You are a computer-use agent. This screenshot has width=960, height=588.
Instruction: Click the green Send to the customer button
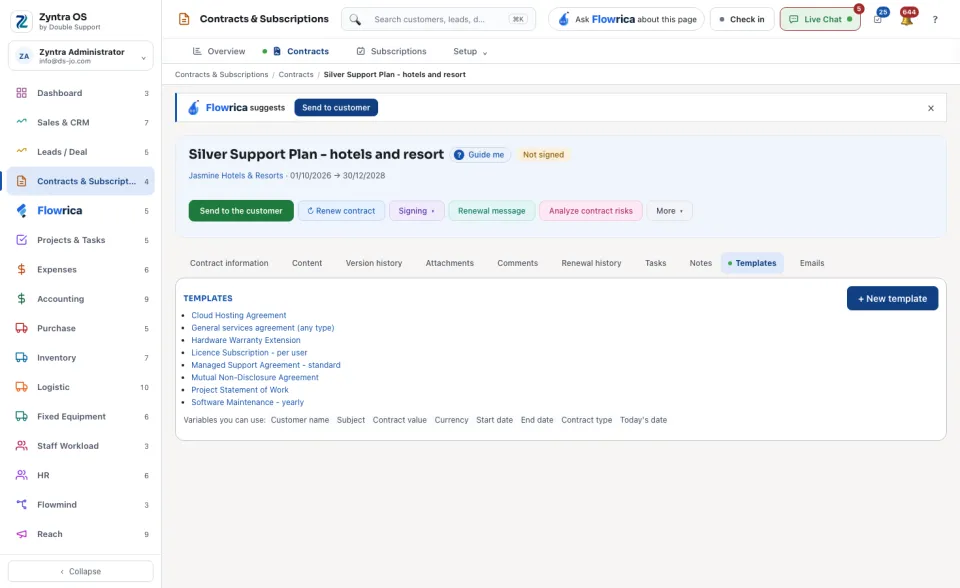click(x=241, y=211)
